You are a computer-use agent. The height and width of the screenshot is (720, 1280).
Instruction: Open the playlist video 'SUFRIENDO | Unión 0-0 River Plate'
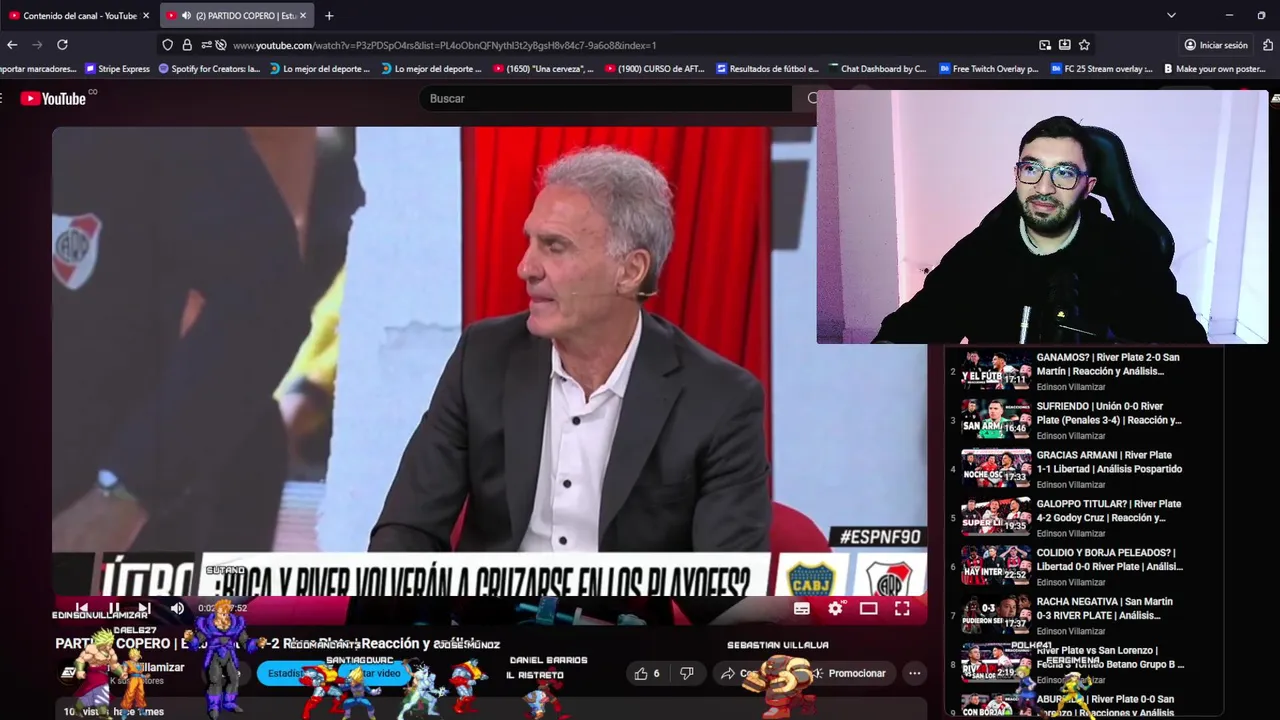pyautogui.click(x=1108, y=413)
